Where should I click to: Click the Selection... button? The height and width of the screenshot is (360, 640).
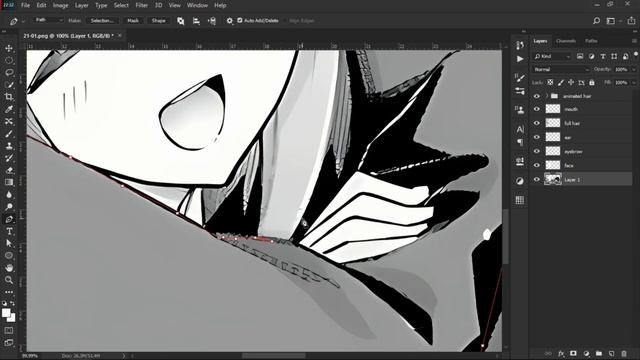[102, 20]
